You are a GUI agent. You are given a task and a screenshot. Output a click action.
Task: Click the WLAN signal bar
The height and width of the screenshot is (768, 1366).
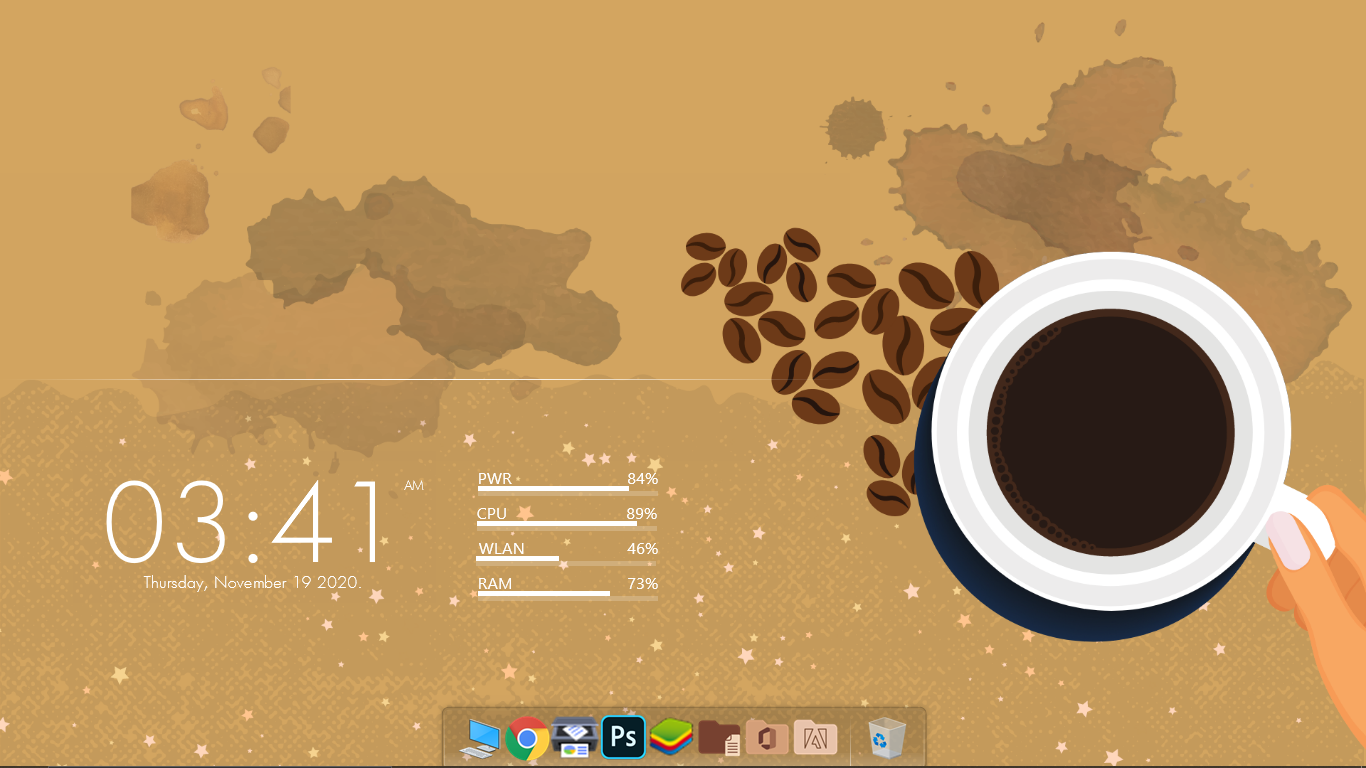coord(567,559)
